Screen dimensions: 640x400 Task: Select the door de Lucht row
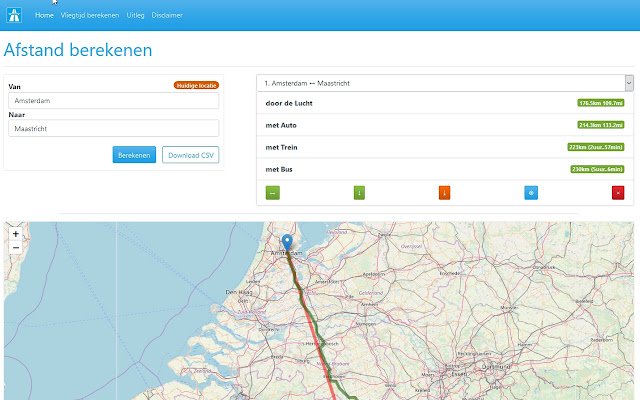(x=444, y=103)
